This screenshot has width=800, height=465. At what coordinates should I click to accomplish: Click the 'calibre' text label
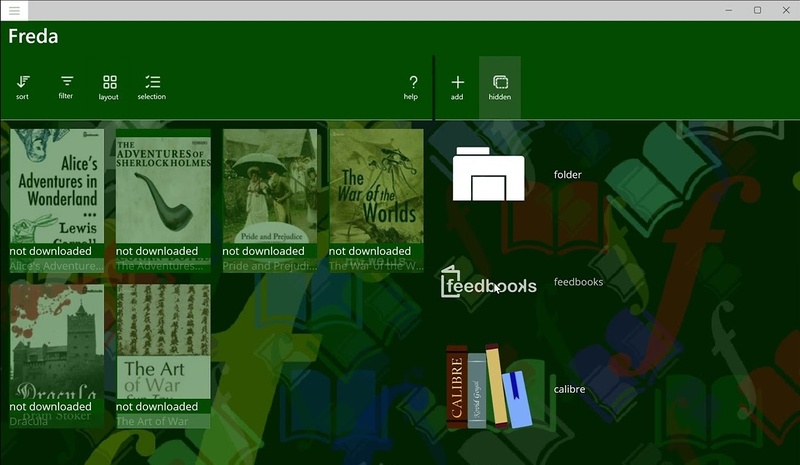(x=569, y=389)
